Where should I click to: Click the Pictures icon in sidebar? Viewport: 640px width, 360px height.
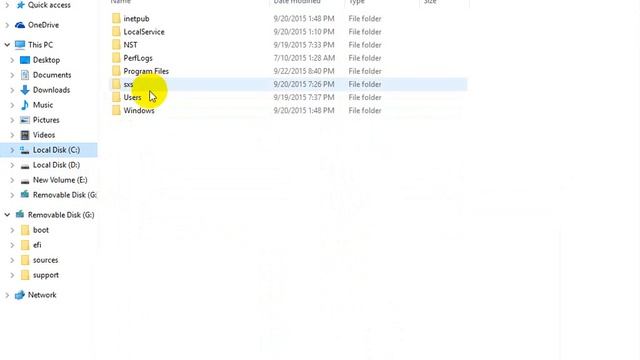point(25,120)
